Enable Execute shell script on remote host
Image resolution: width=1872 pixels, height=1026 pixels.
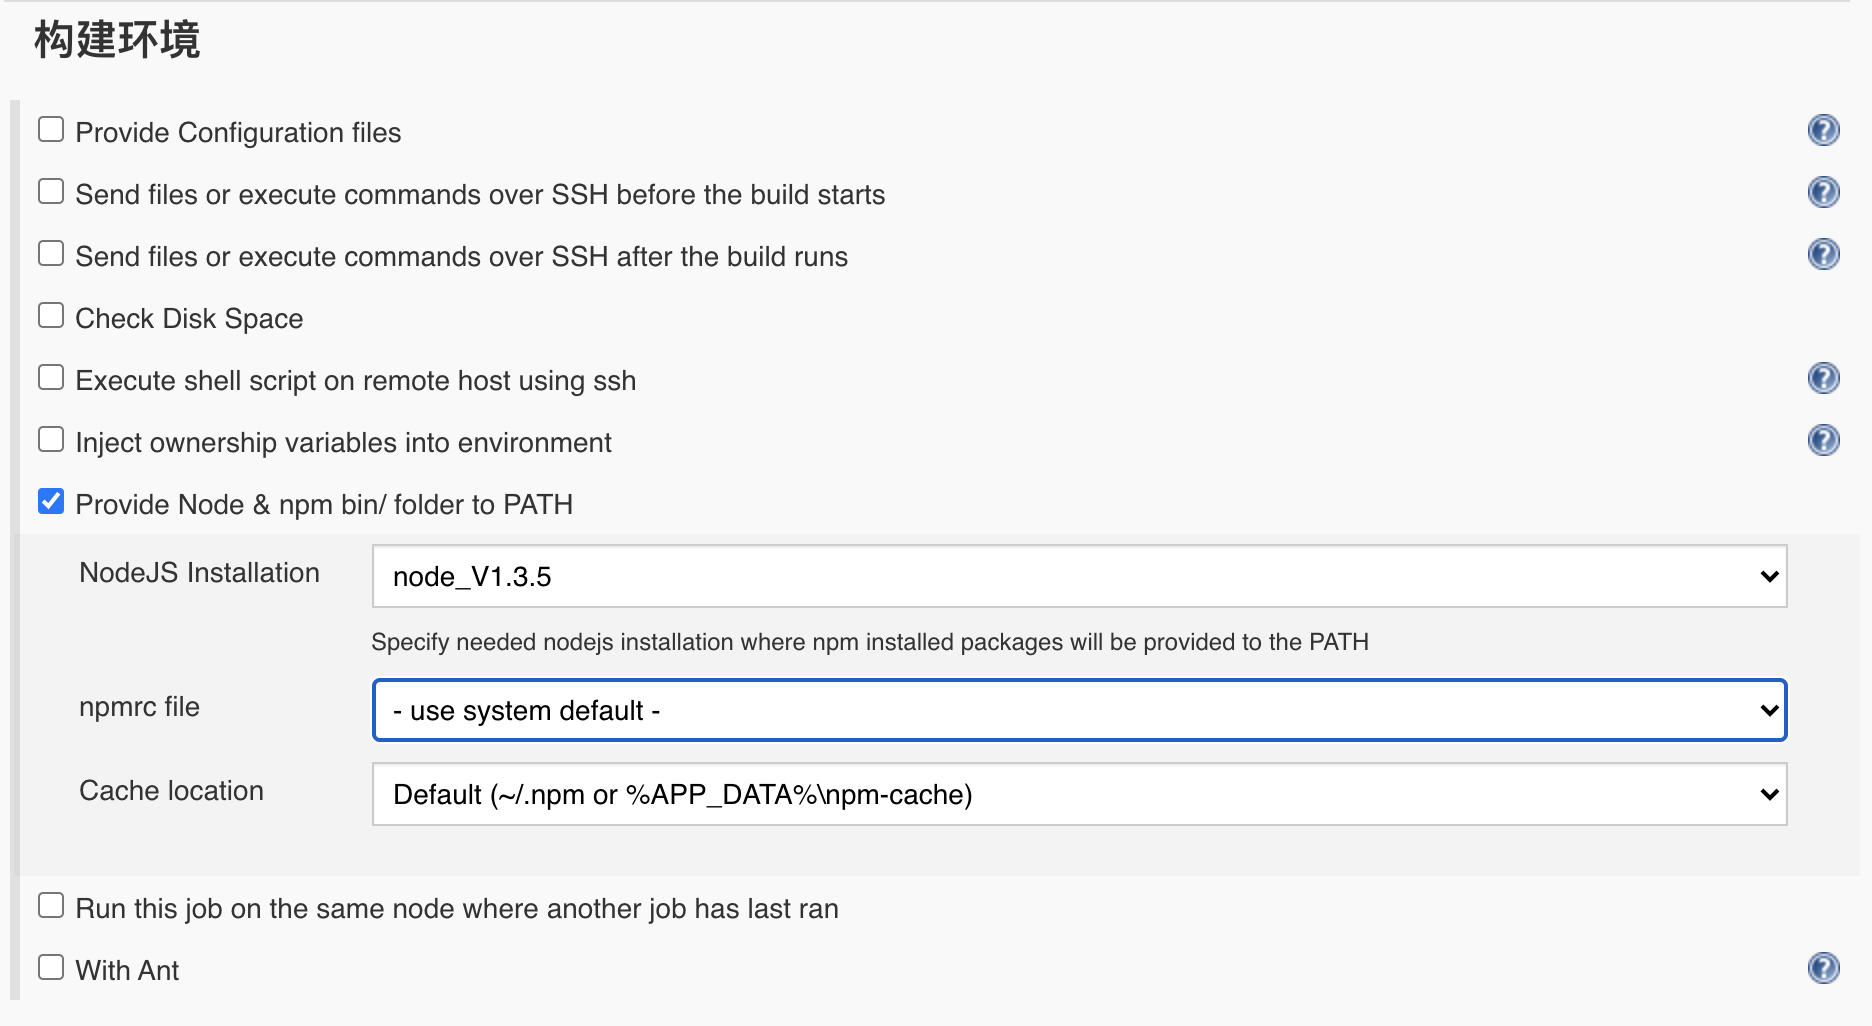tap(51, 378)
